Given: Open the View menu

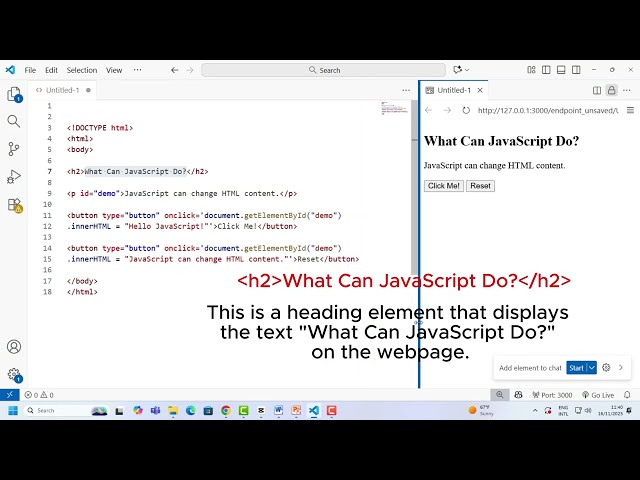Looking at the screenshot, I should point(114,70).
